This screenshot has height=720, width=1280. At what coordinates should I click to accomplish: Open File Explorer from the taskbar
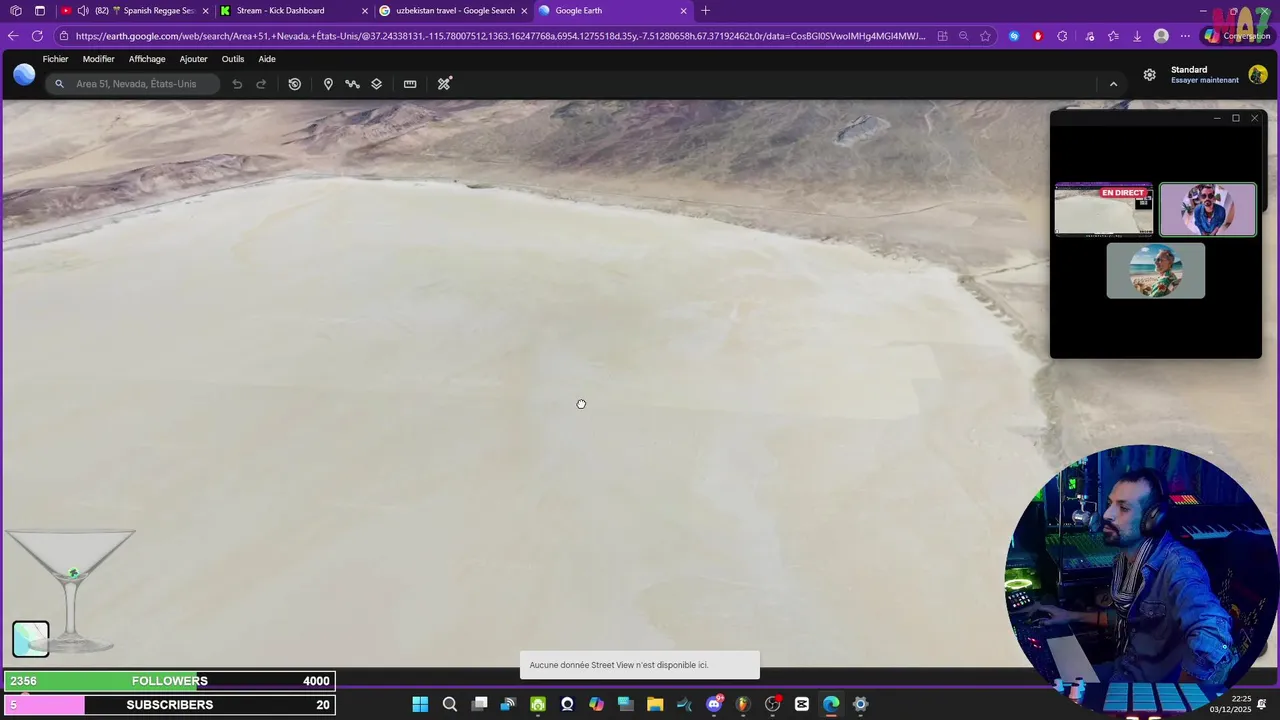[x=655, y=705]
